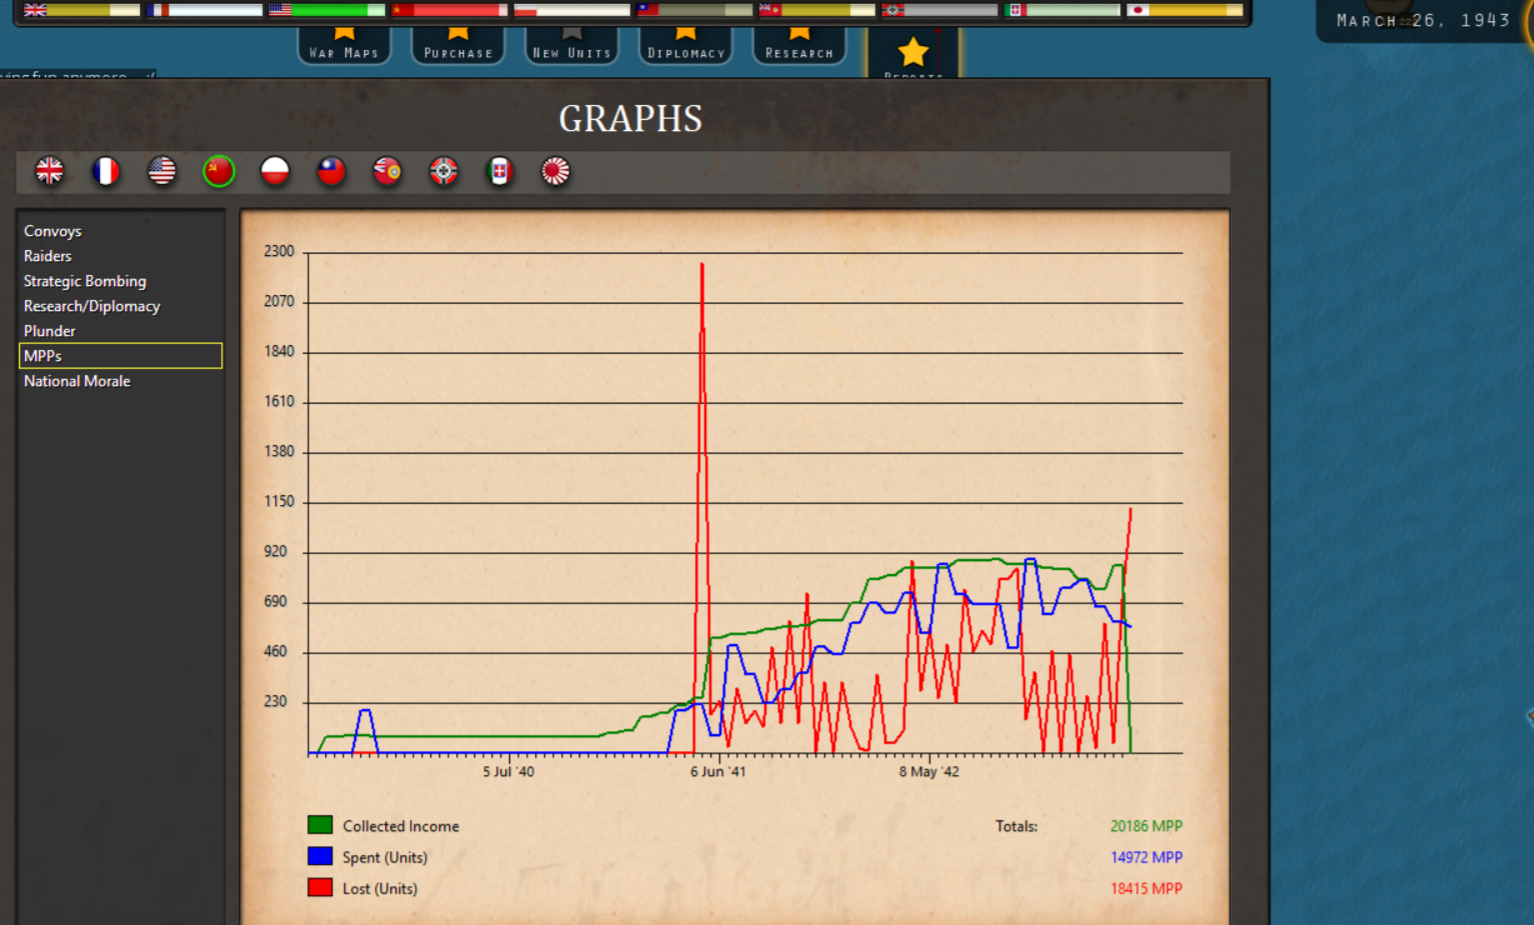Click the 230 y-axis label

[275, 701]
